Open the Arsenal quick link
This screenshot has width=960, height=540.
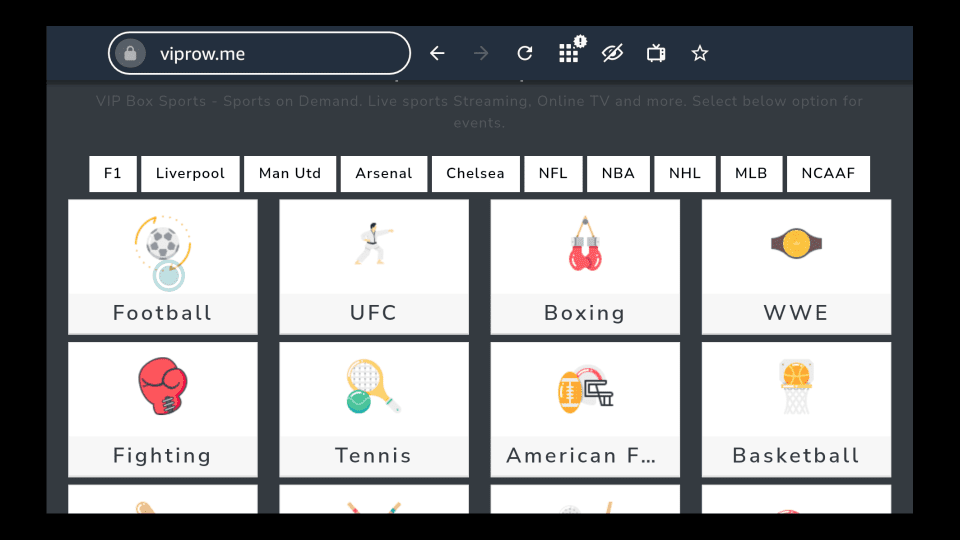(384, 174)
